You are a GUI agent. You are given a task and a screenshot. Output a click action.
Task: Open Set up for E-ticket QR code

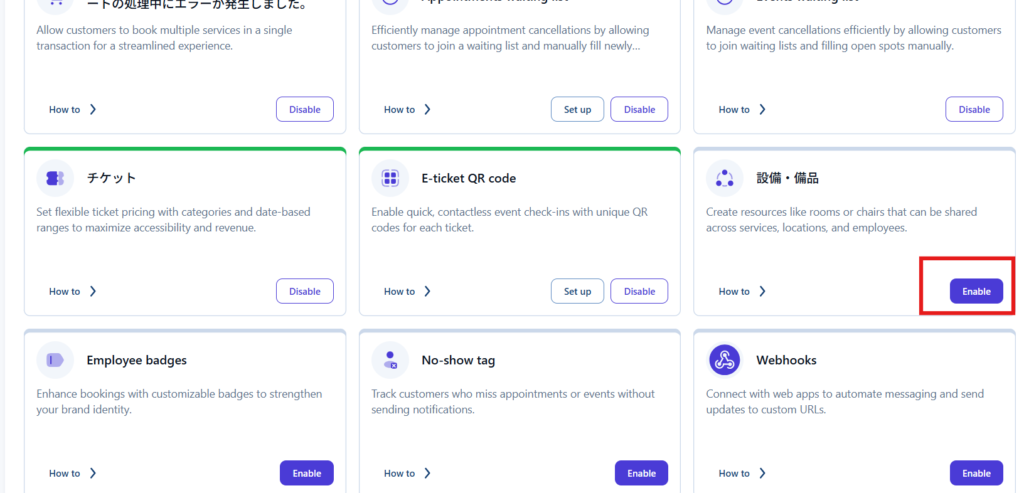click(577, 291)
